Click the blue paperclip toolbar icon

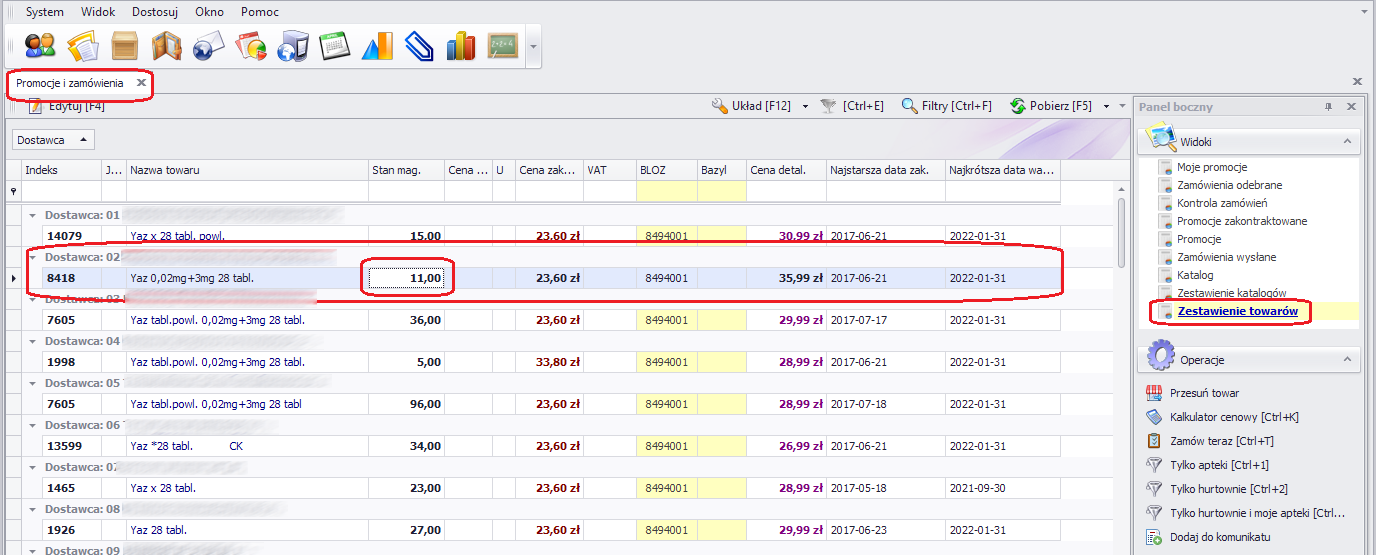click(419, 46)
